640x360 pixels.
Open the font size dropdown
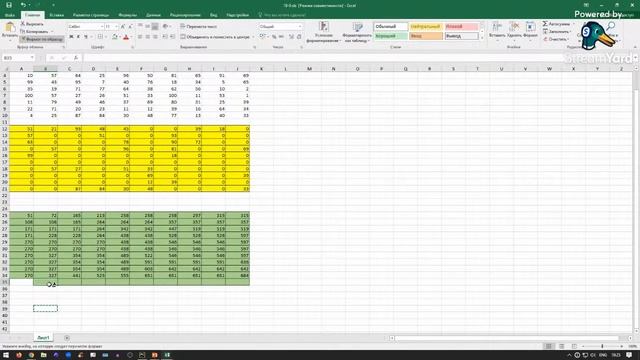[x=117, y=27]
